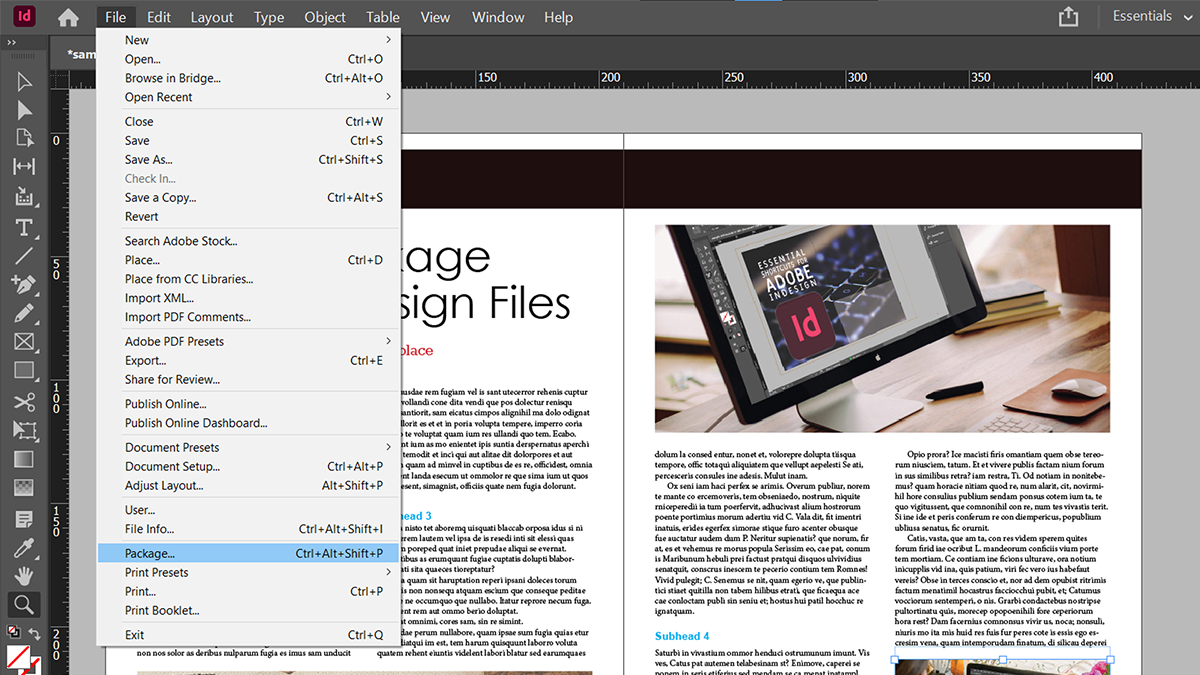
Task: Grab the Hand tool
Action: 24,574
